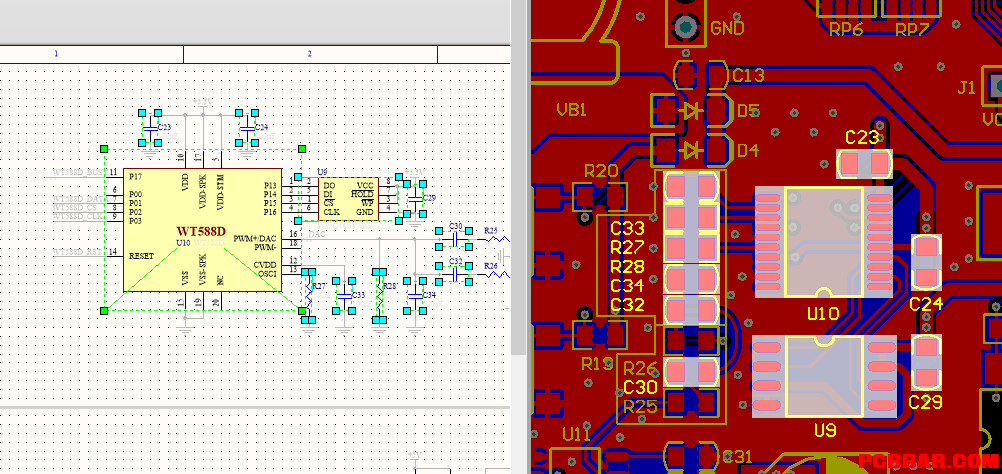Click the C23 capacitor footprint on the PCB
1002x474 pixels.
pos(864,164)
